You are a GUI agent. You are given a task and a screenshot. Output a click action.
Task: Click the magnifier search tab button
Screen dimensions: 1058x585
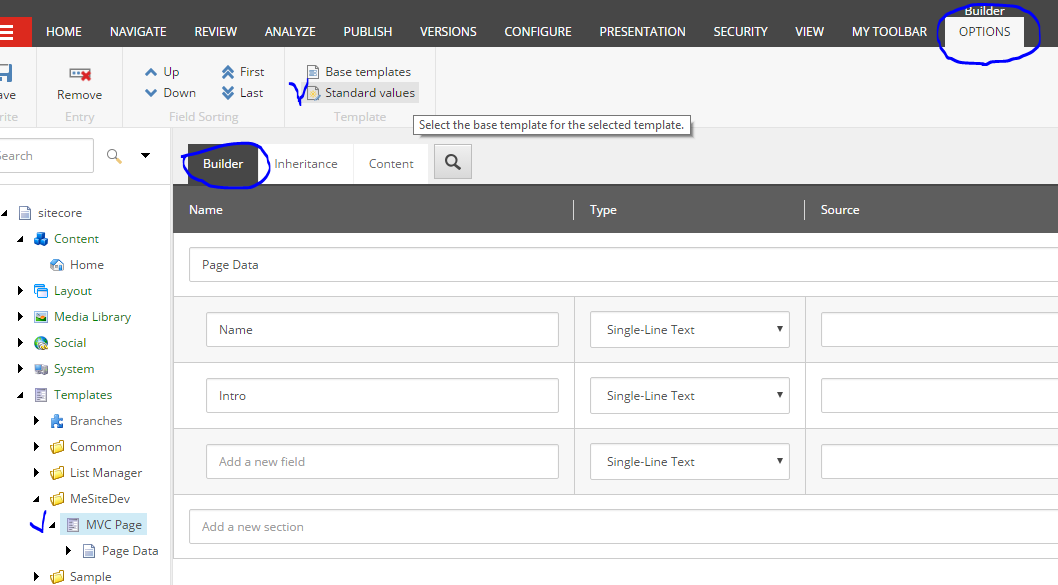tap(453, 162)
